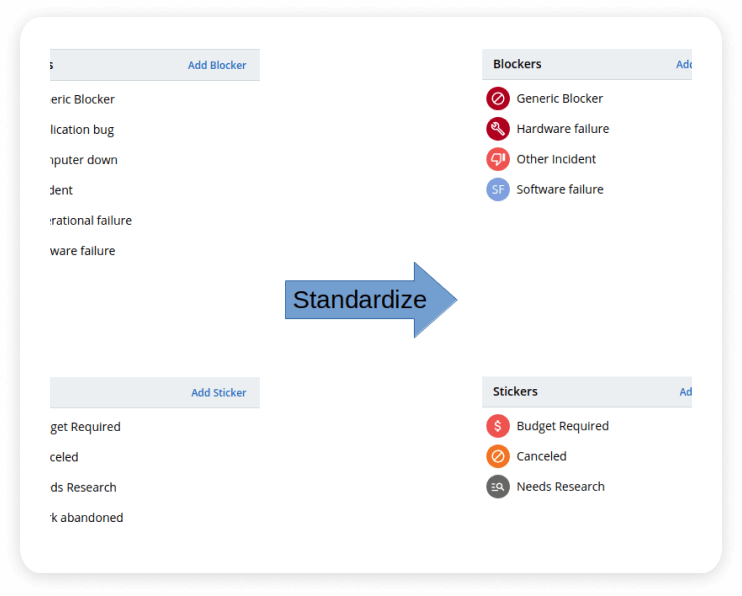
Task: Click the Generic Blocker red circle icon
Action: tap(497, 98)
